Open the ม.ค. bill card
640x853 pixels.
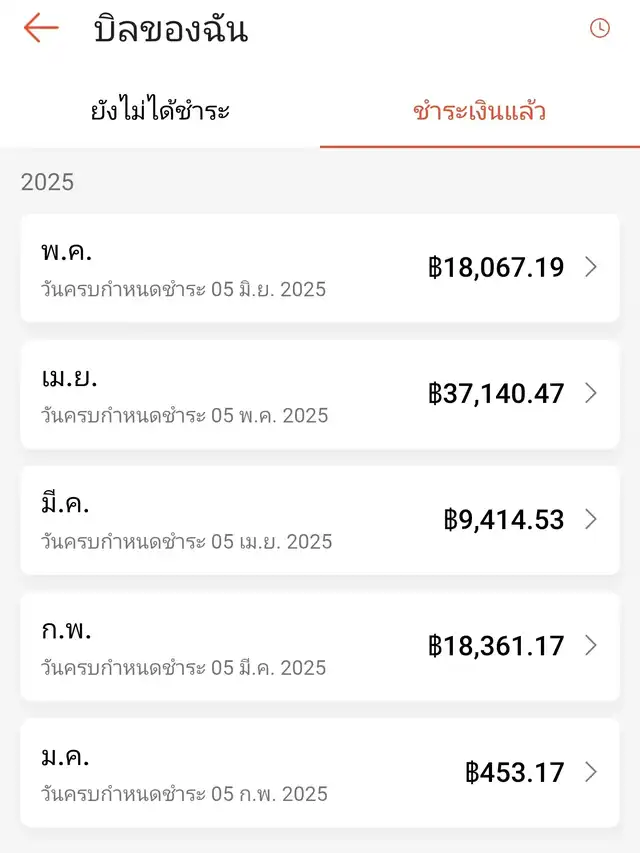point(320,773)
